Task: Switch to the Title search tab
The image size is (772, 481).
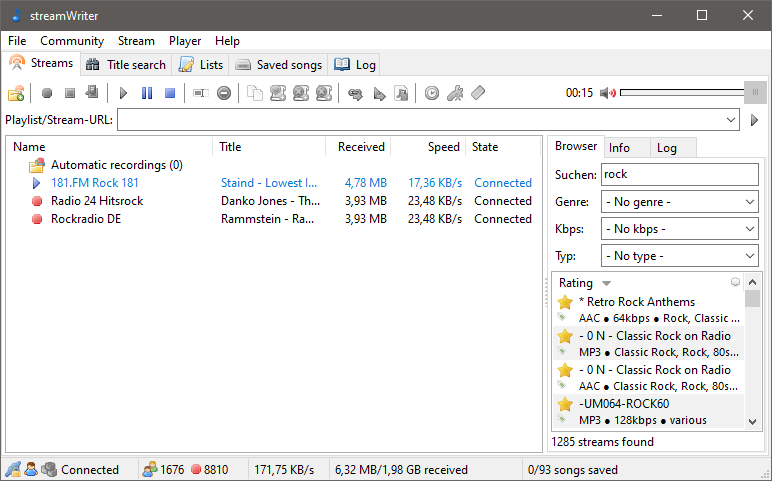Action: [126, 64]
